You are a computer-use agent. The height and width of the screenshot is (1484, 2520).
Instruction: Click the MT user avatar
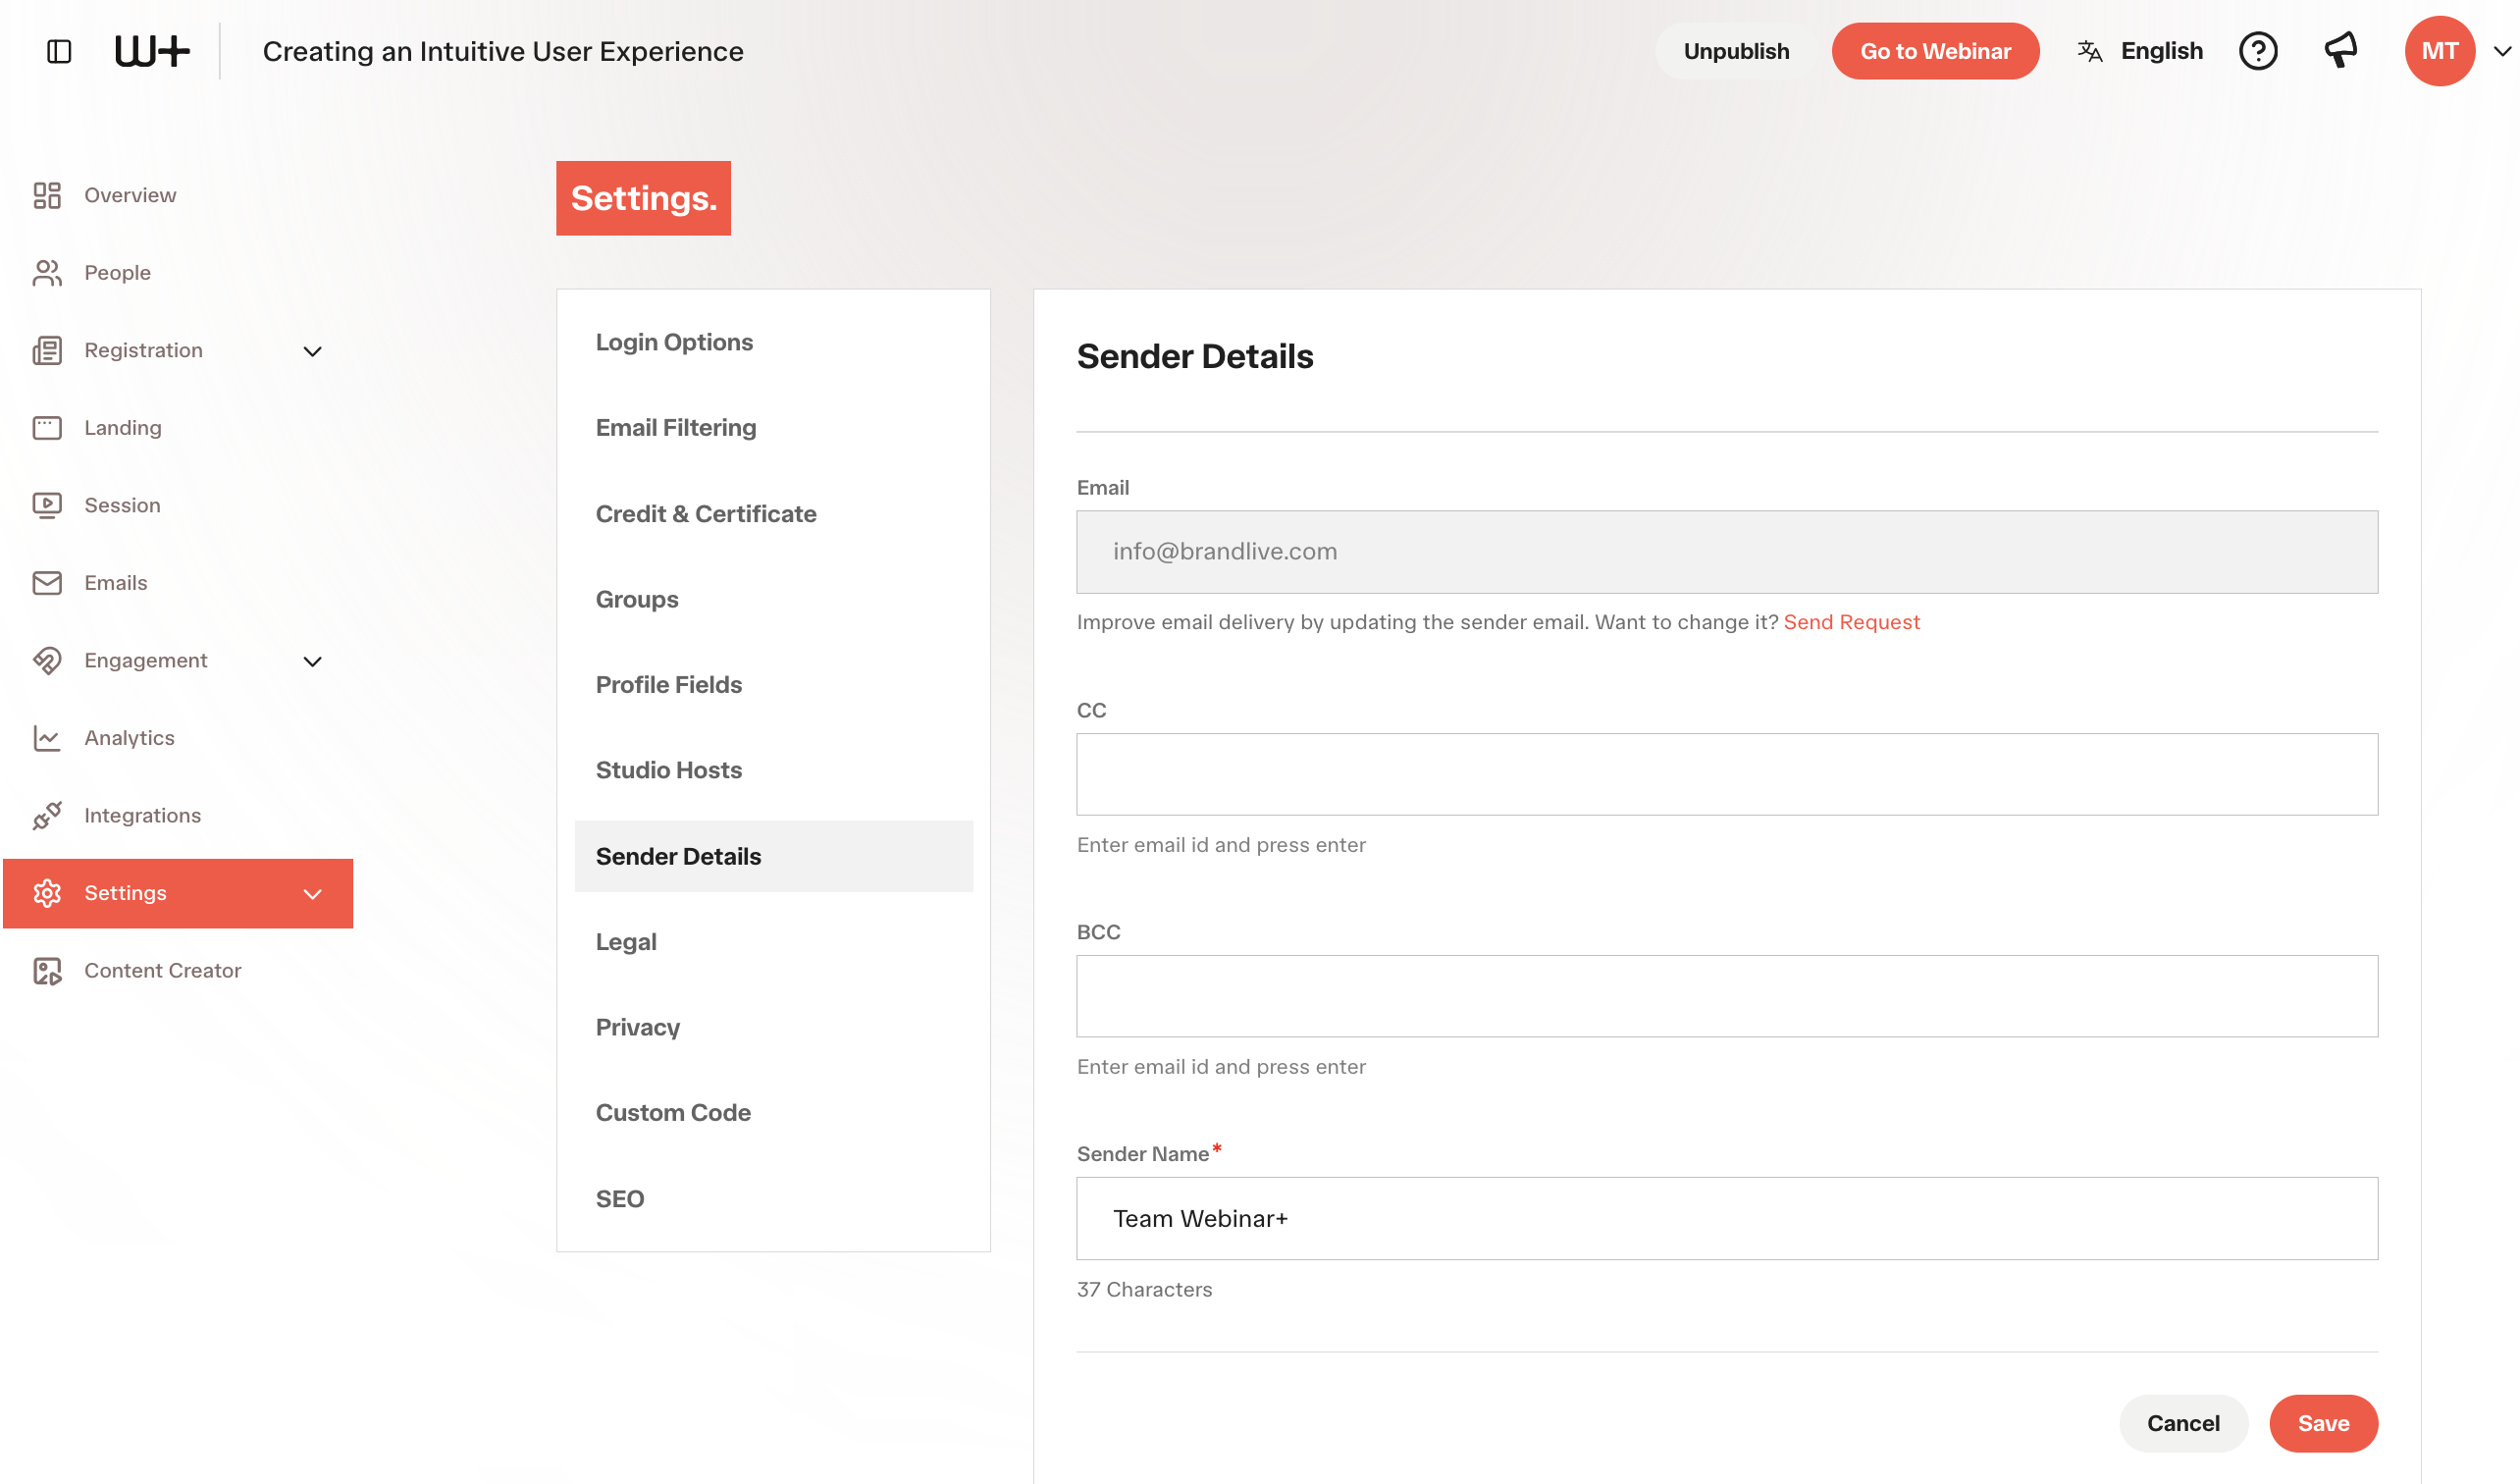pos(2439,51)
